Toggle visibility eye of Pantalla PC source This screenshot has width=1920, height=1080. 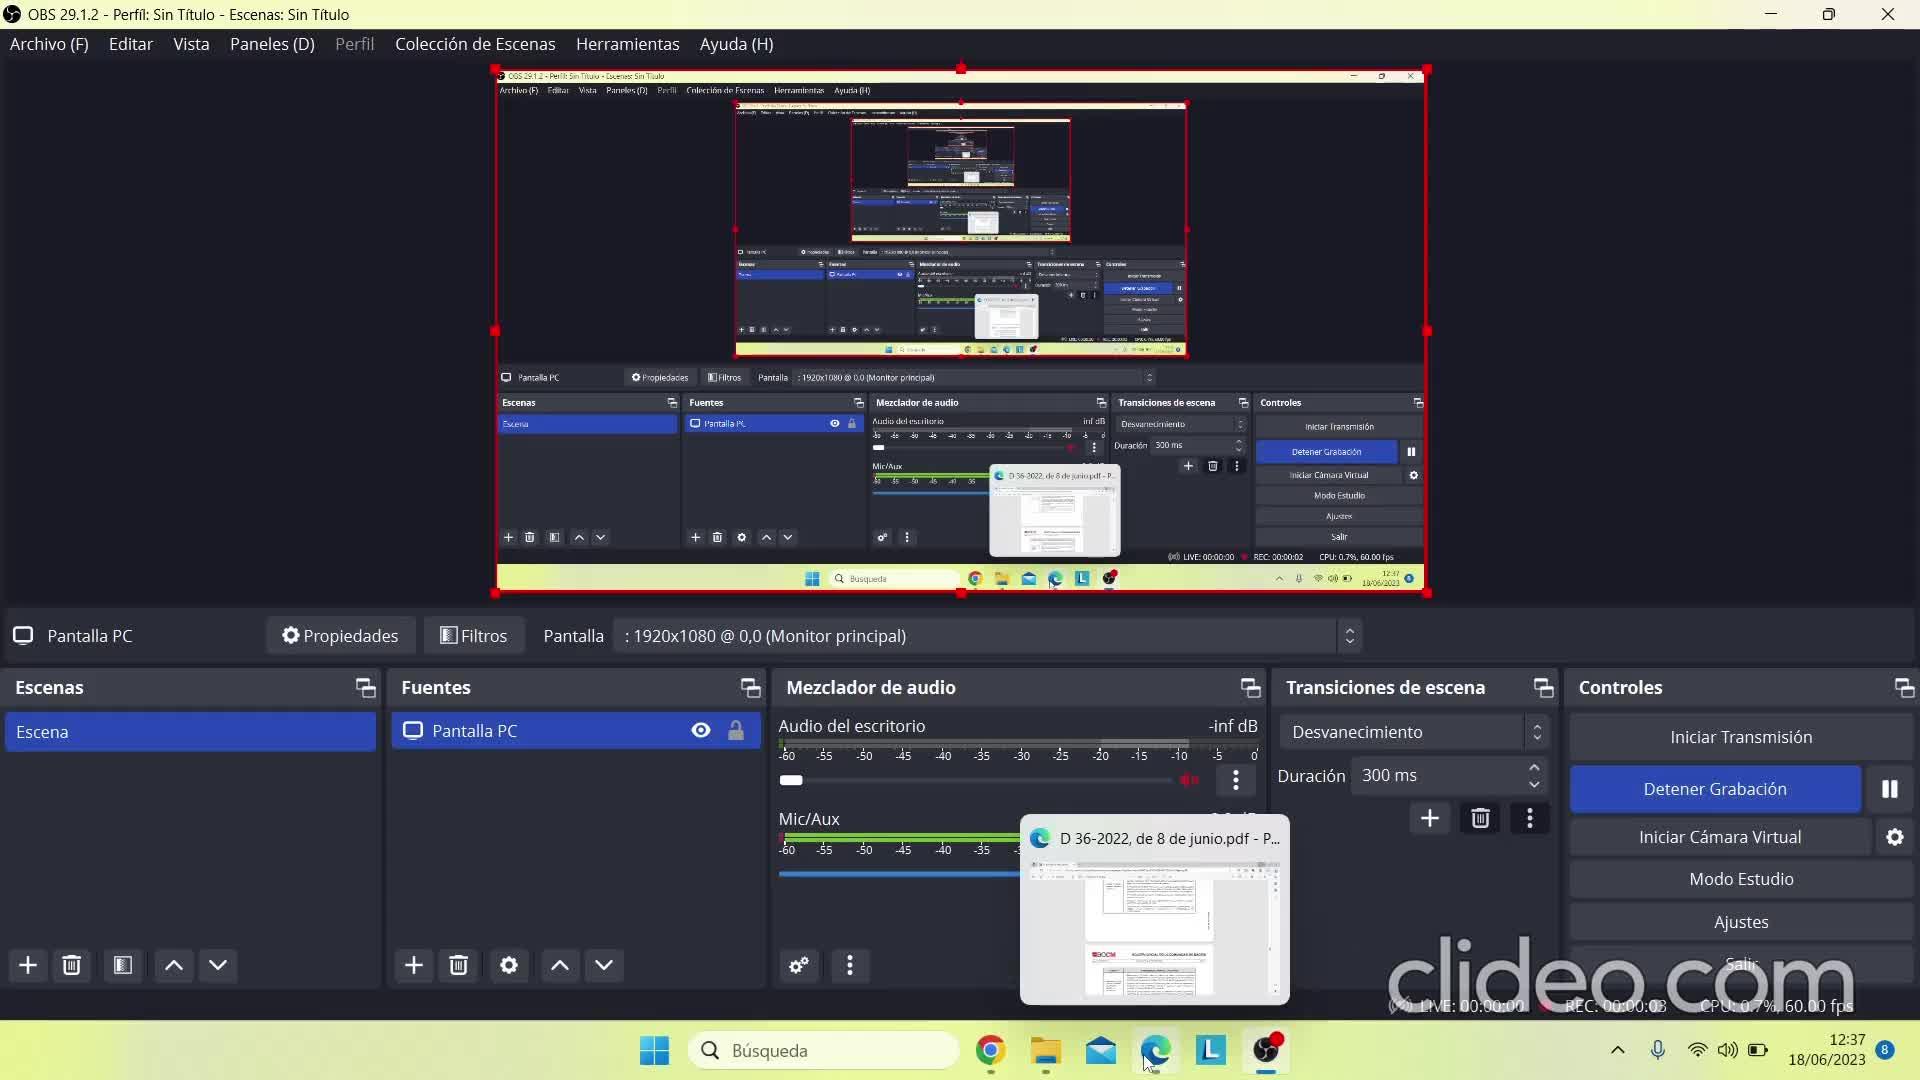click(x=701, y=731)
